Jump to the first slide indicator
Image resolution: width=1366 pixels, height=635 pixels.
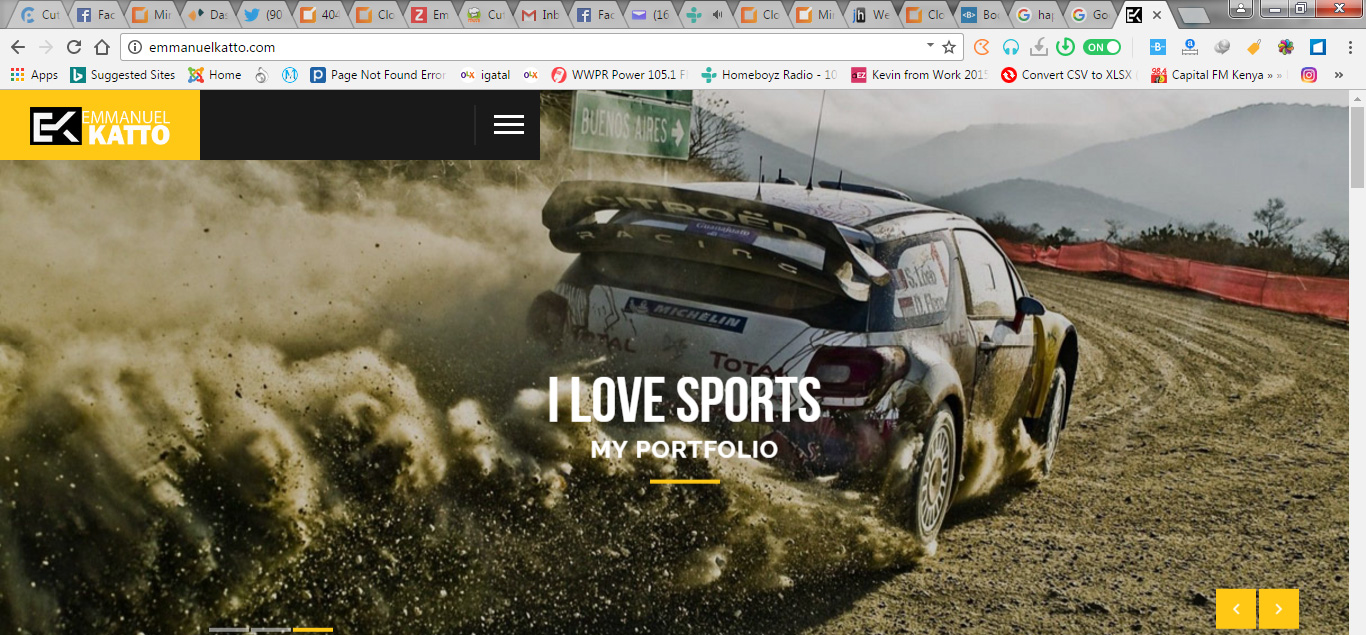click(x=228, y=630)
